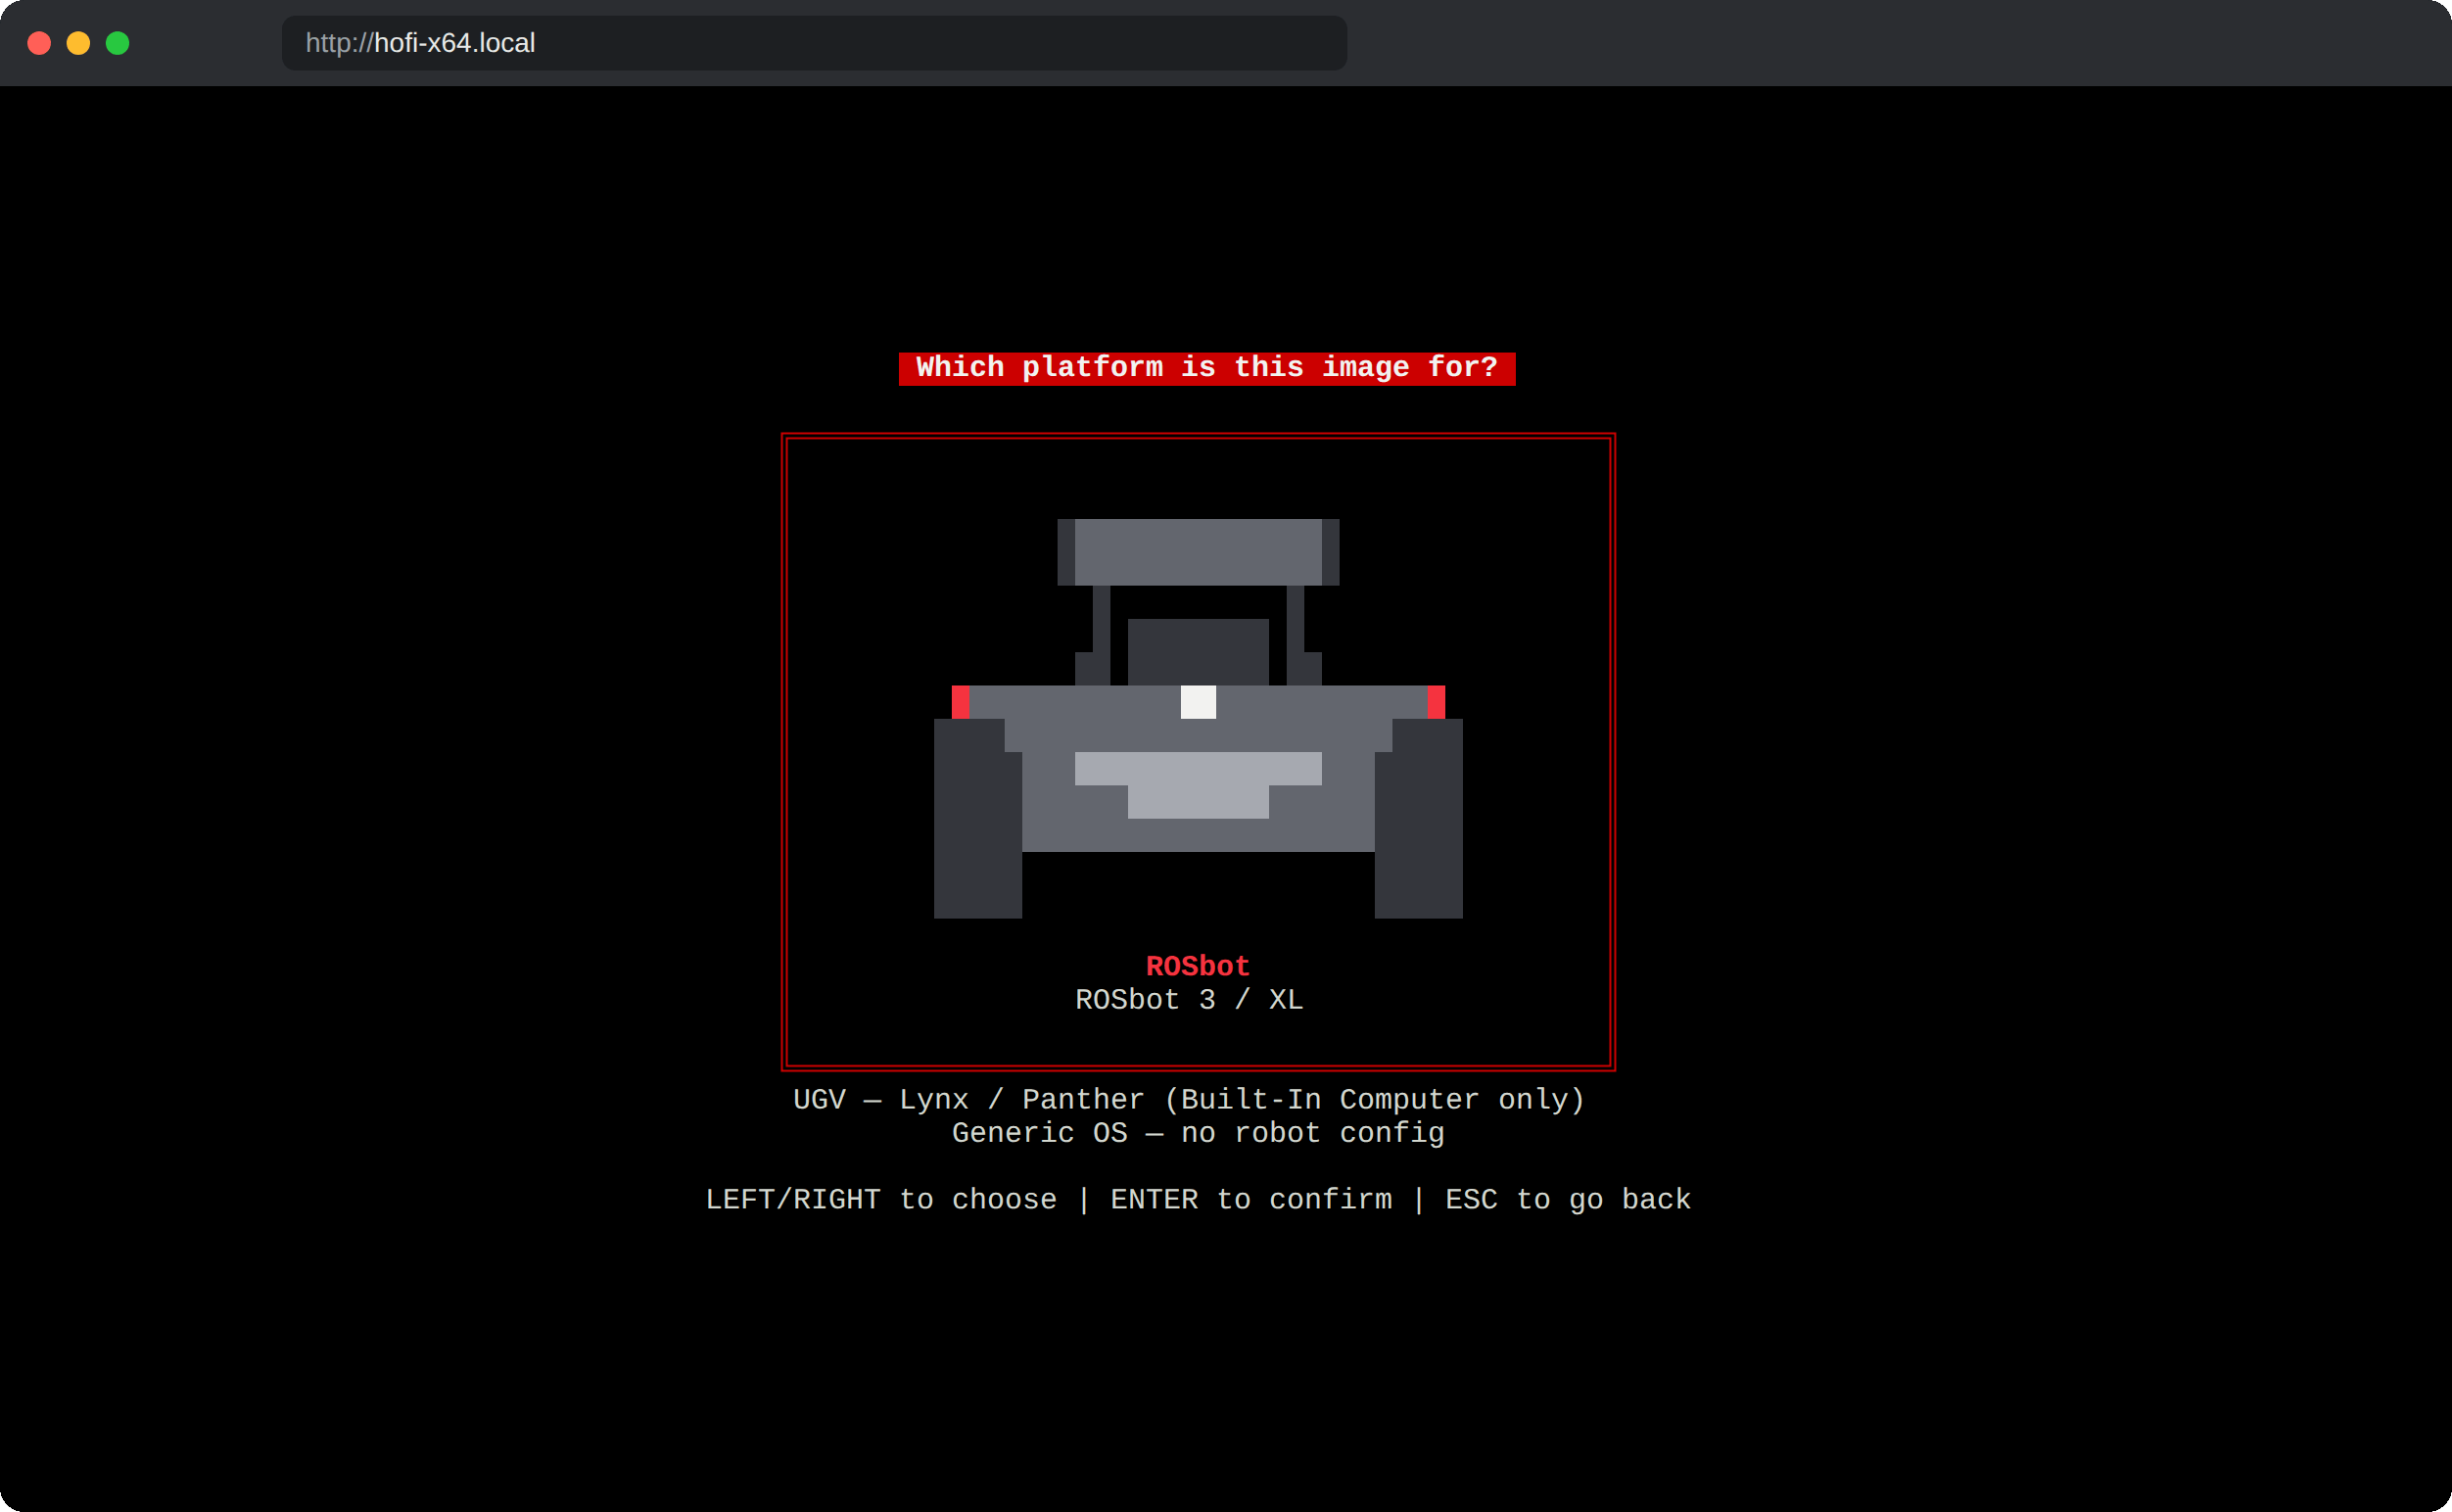2452x1512 pixels.
Task: Click the 'ROSbot 3 / XL' subtitle
Action: pos(1189,999)
